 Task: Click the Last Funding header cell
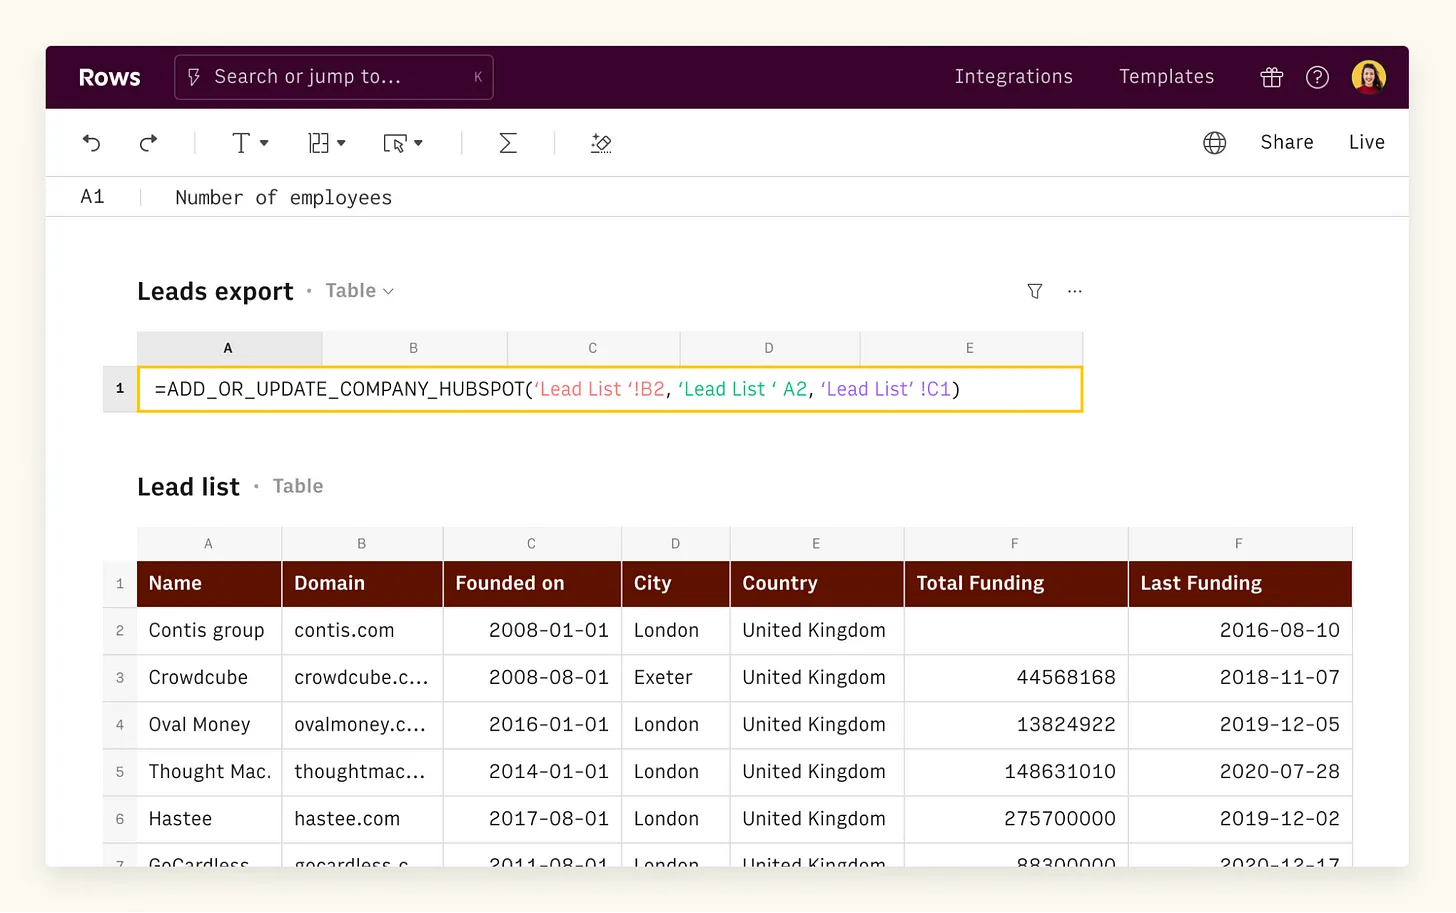click(x=1240, y=584)
